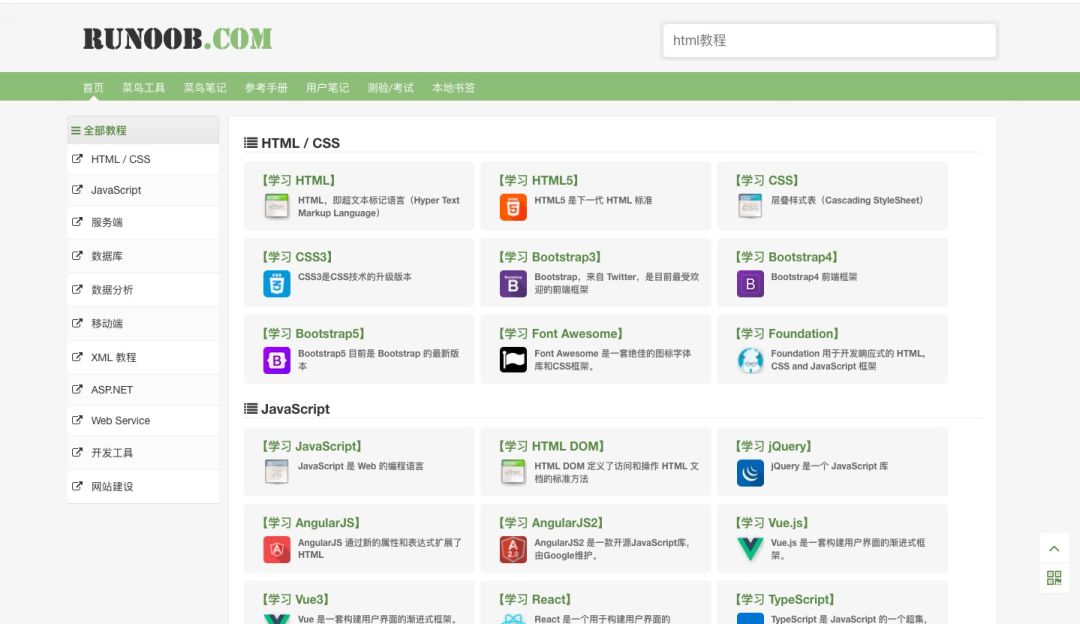Click the HTML / CSS section heading
This screenshot has width=1080, height=624.
[292, 143]
